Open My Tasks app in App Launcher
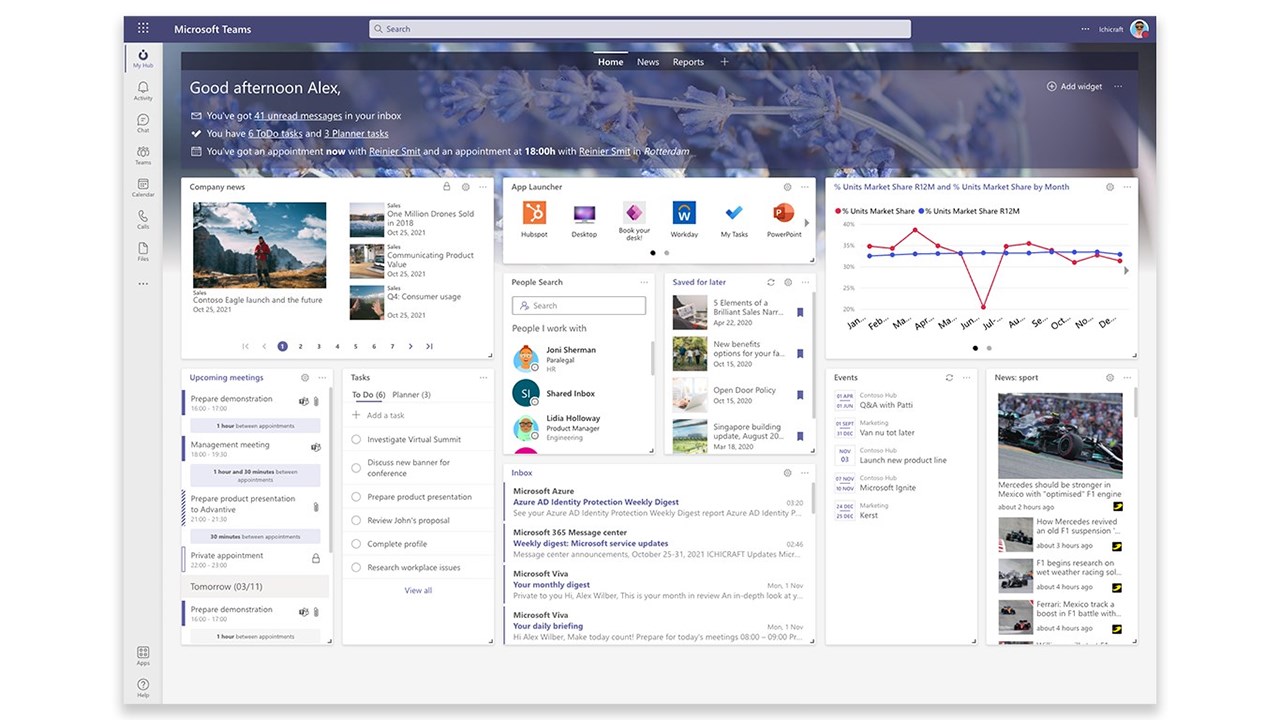1280x720 pixels. point(734,219)
